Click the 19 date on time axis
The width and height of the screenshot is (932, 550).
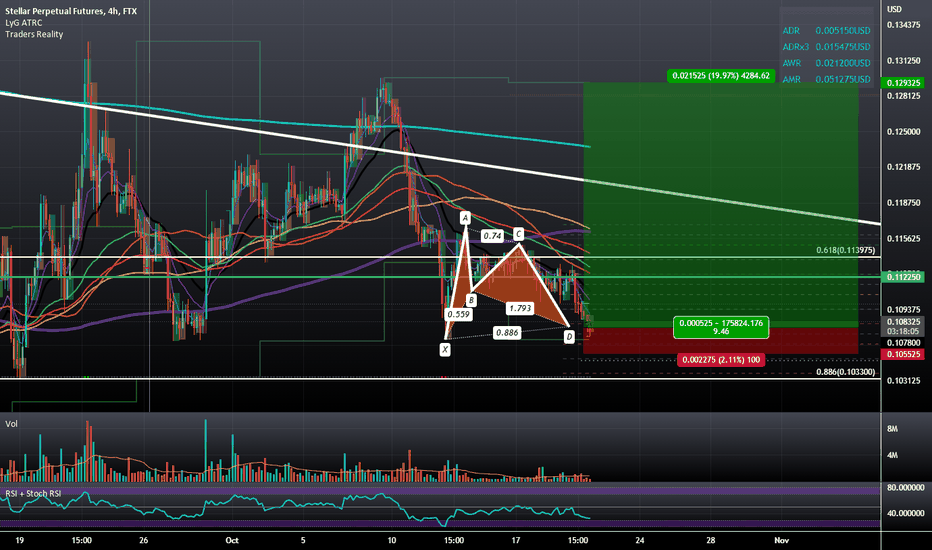click(x=20, y=540)
